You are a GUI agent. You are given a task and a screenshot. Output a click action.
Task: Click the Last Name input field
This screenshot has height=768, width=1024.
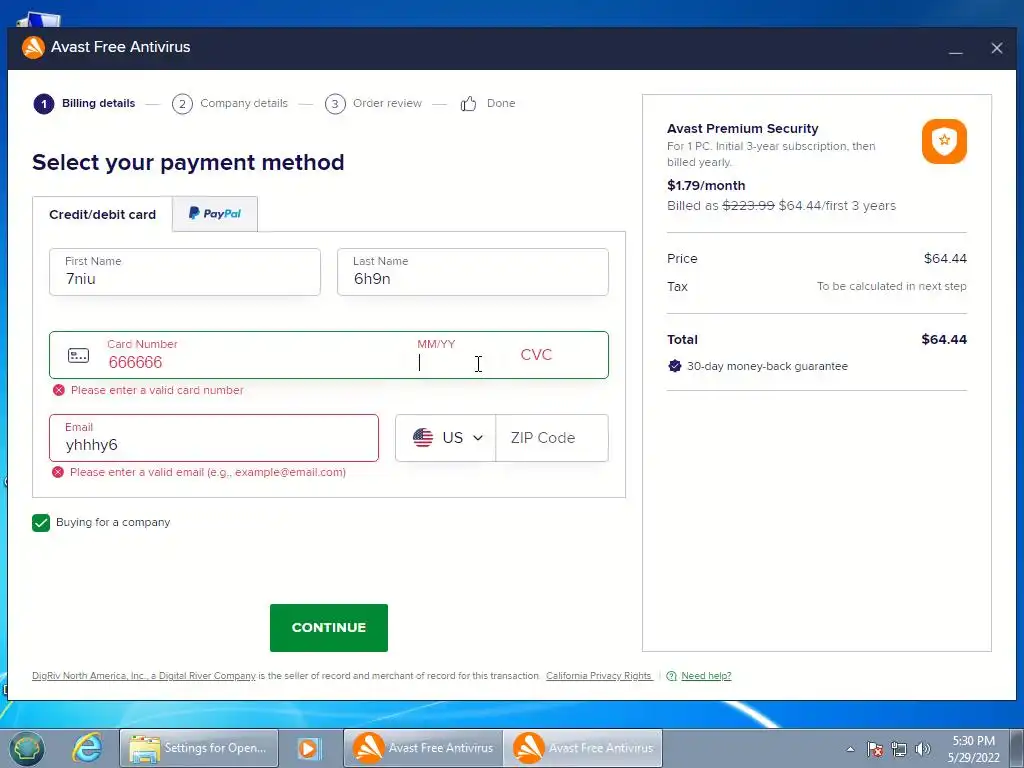(x=473, y=272)
